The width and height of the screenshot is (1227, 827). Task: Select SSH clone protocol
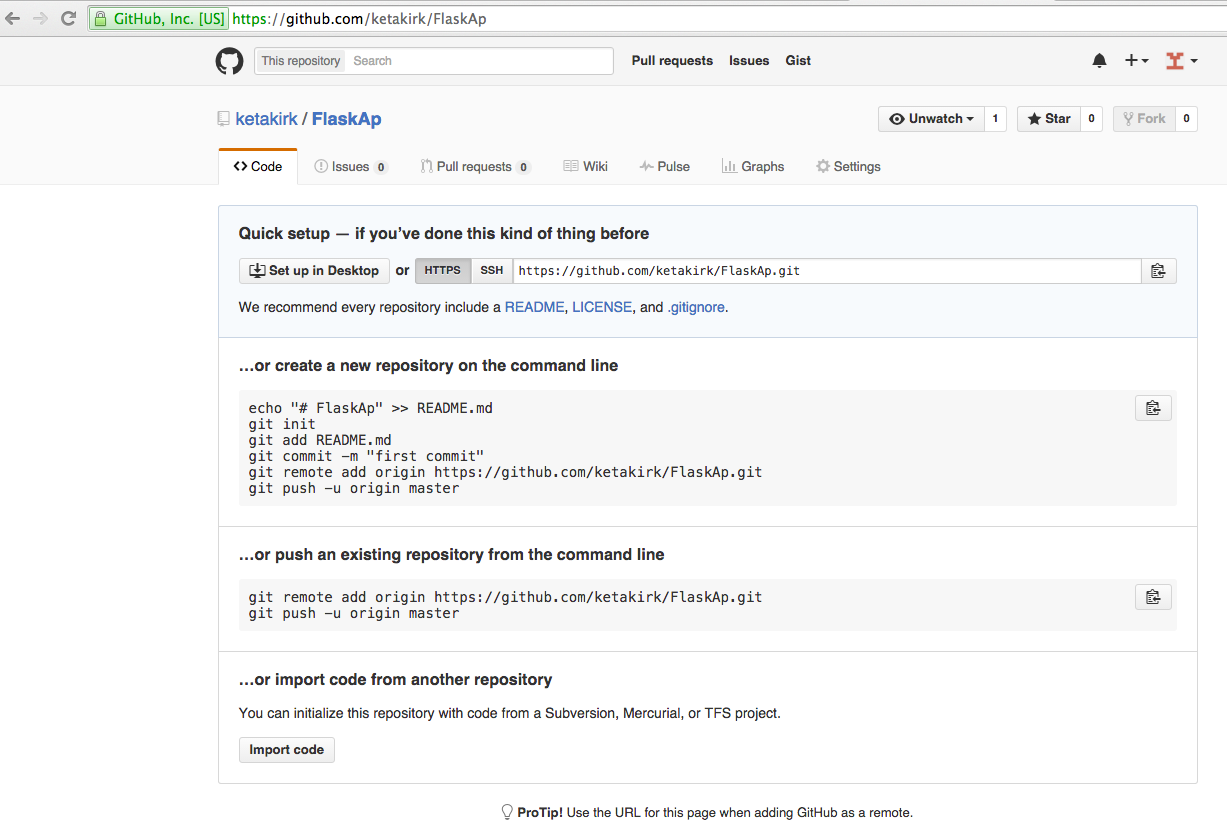[492, 271]
